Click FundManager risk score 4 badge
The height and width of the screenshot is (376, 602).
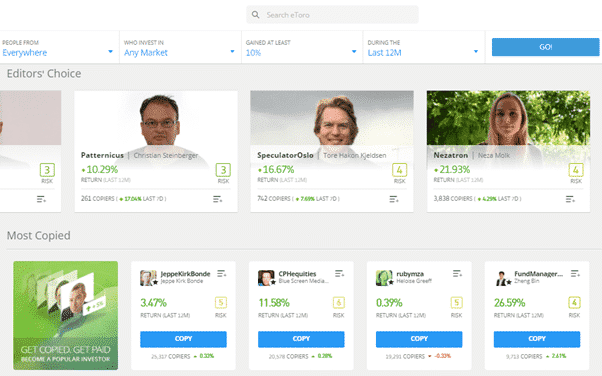click(x=574, y=303)
